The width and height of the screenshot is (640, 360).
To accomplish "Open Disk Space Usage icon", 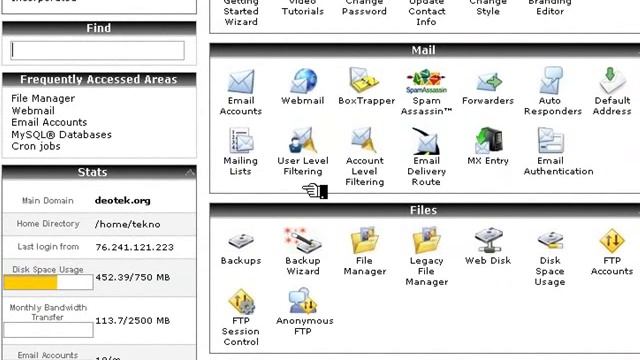I will [x=550, y=240].
